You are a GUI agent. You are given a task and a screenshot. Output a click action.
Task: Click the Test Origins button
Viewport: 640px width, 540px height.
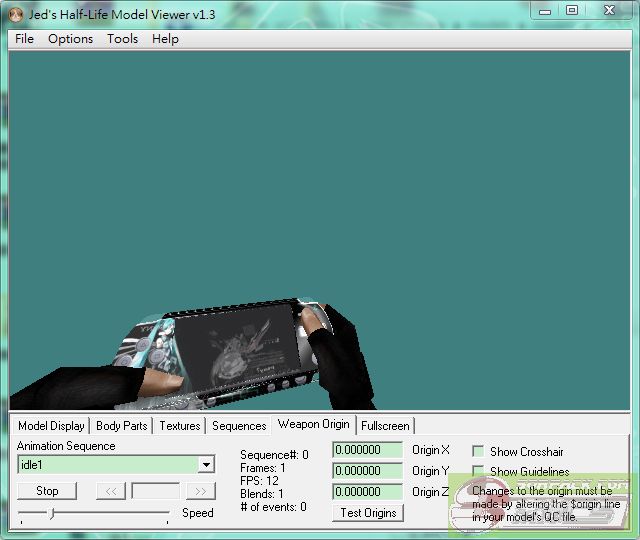[x=368, y=513]
